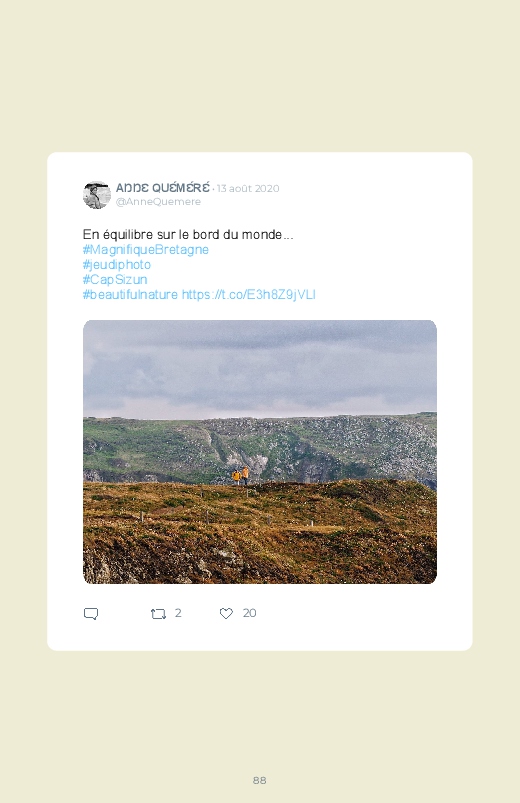Click the retweet count 2
This screenshot has height=803, width=520.
(x=178, y=613)
